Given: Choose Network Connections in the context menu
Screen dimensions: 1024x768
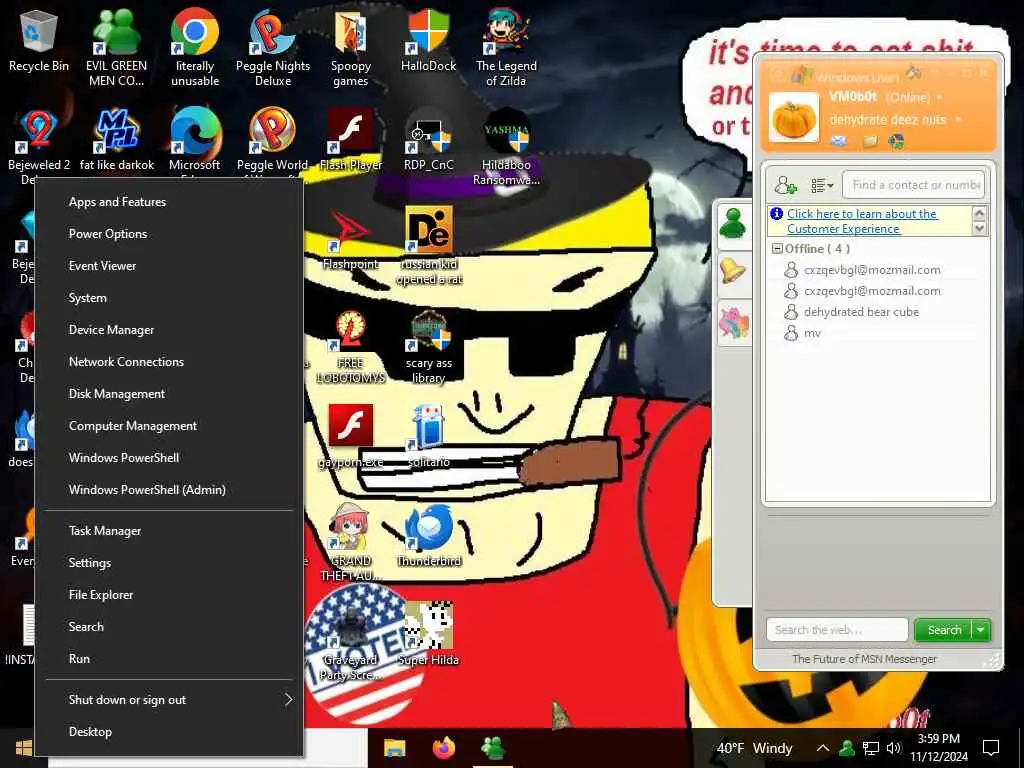Looking at the screenshot, I should pyautogui.click(x=170, y=362).
